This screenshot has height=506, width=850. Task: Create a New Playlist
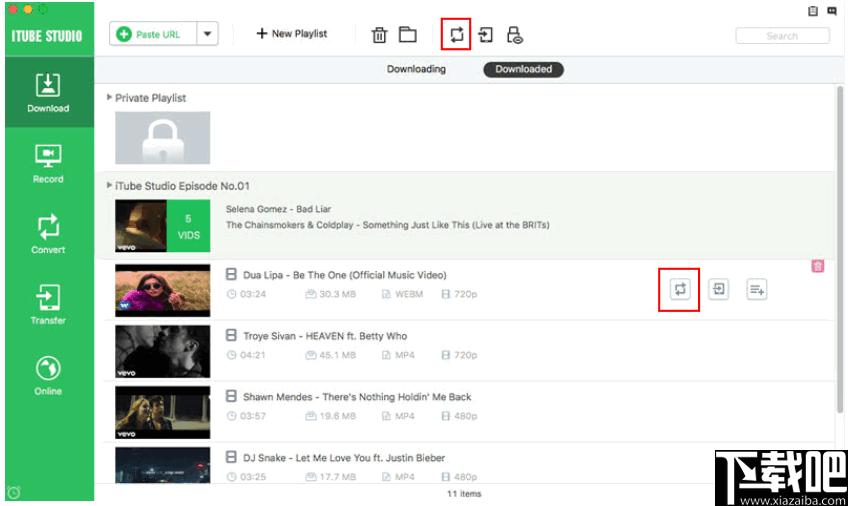click(x=292, y=34)
